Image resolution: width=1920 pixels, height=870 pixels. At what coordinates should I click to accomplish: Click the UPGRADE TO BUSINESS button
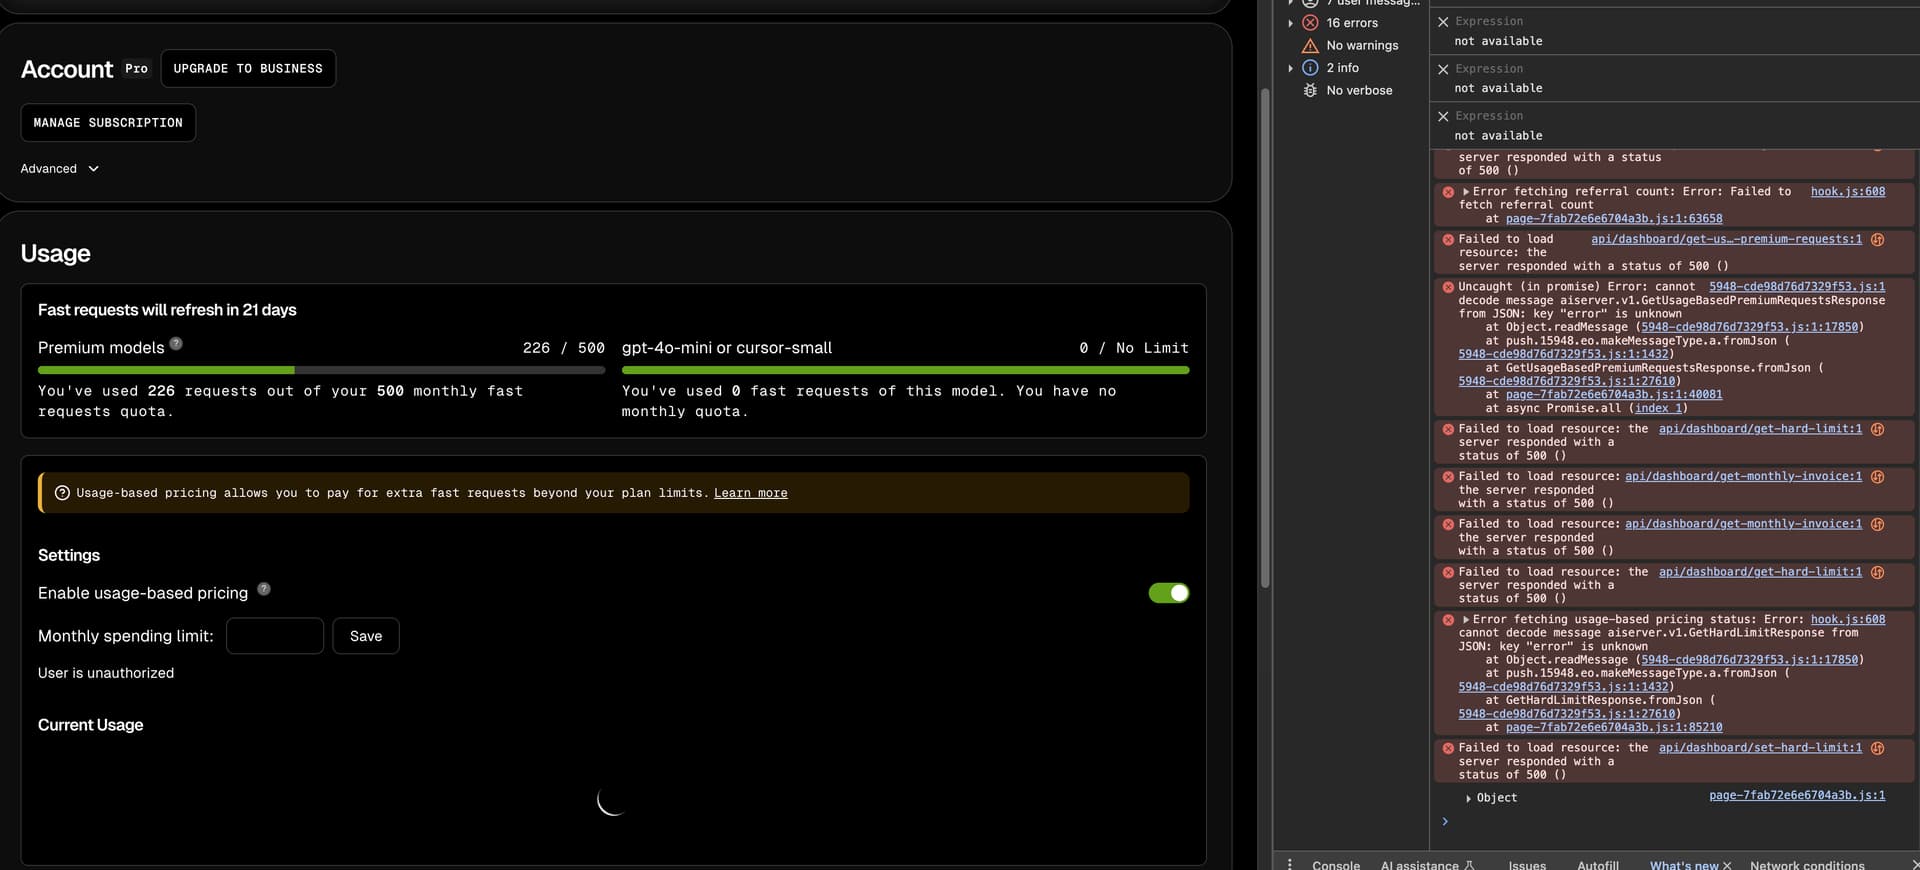248,69
